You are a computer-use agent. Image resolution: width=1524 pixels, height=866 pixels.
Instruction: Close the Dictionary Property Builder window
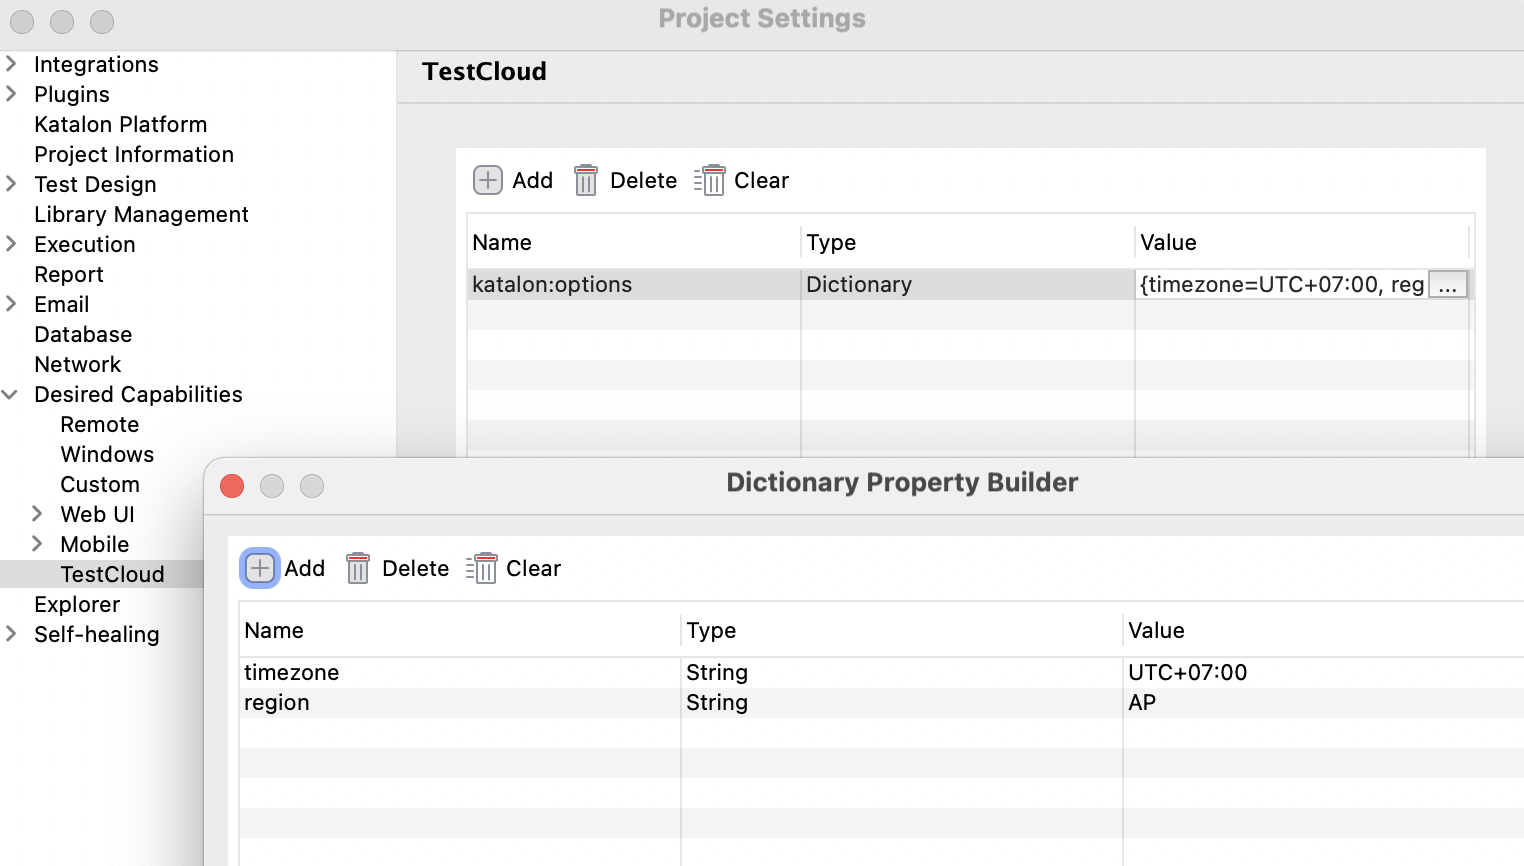(232, 486)
